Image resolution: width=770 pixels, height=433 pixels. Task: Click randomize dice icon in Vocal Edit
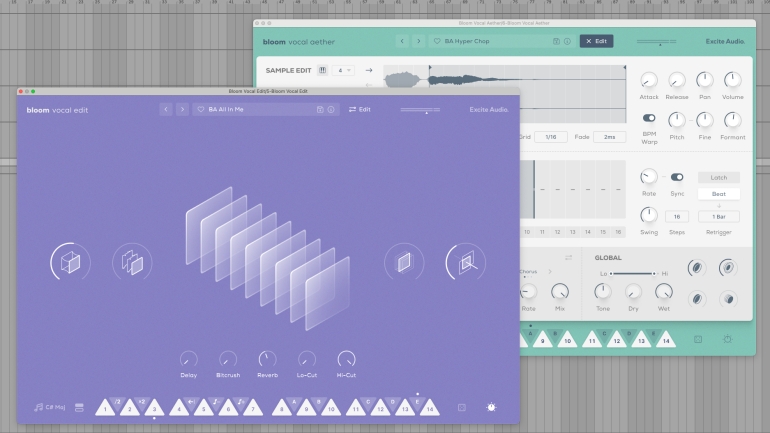pyautogui.click(x=462, y=407)
